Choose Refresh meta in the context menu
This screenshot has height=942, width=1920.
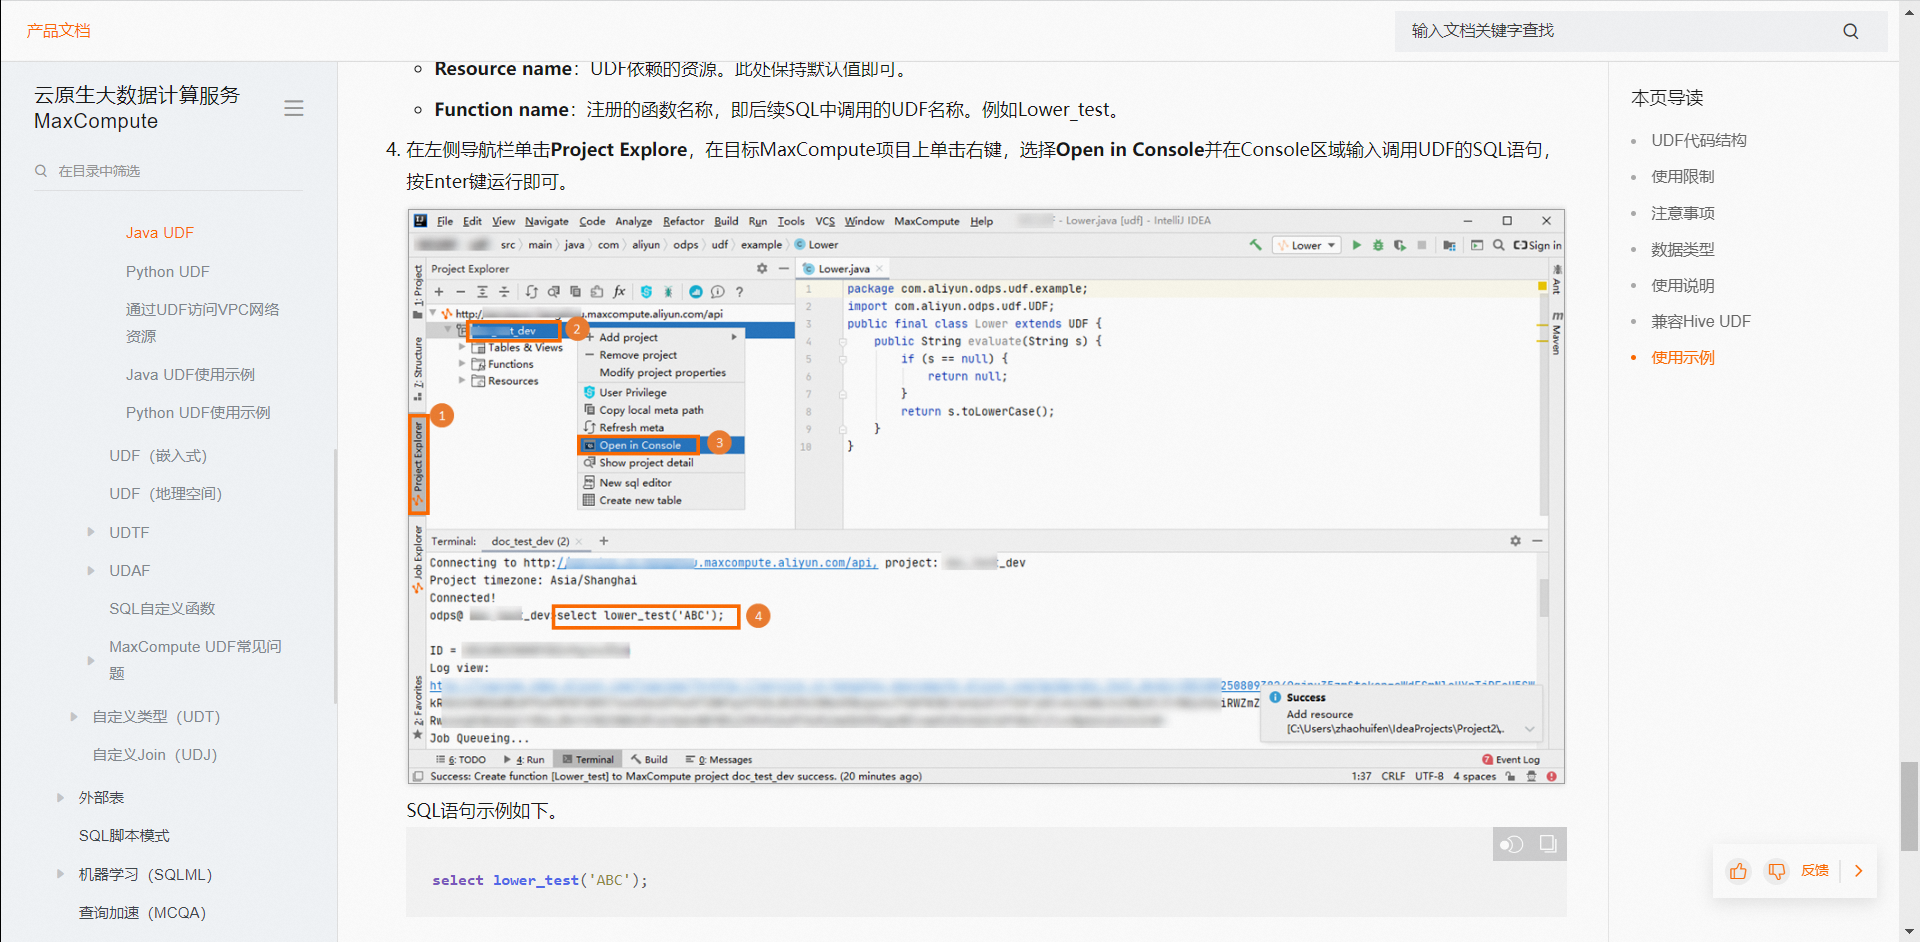pyautogui.click(x=631, y=428)
